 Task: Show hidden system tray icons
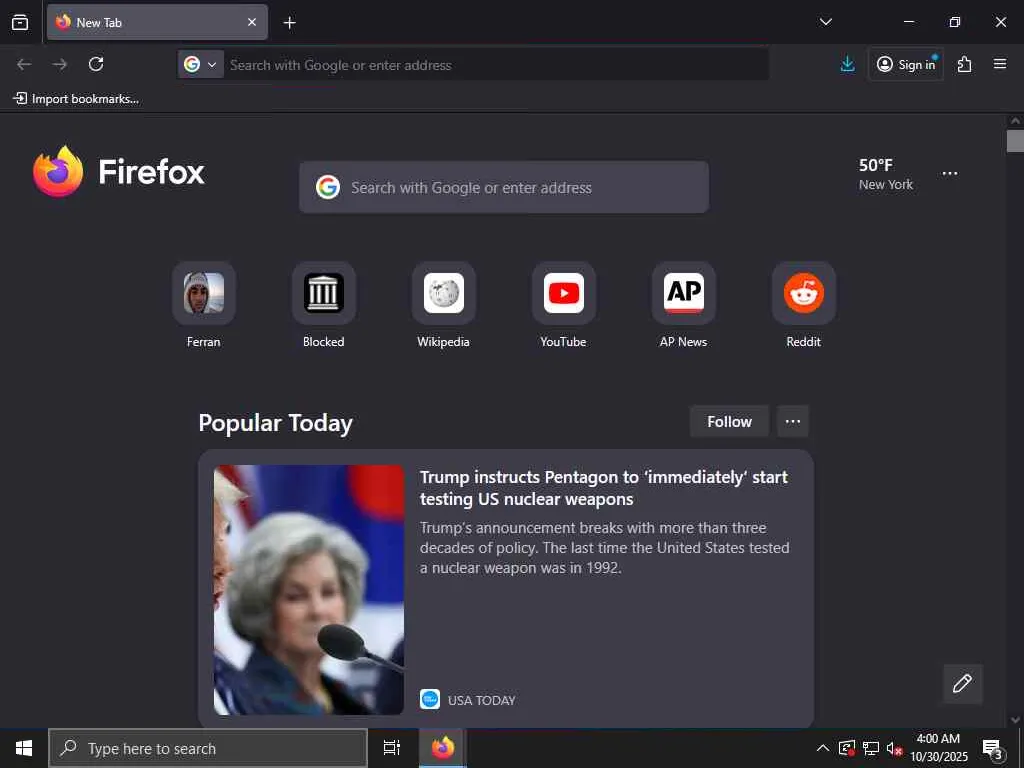pos(823,748)
